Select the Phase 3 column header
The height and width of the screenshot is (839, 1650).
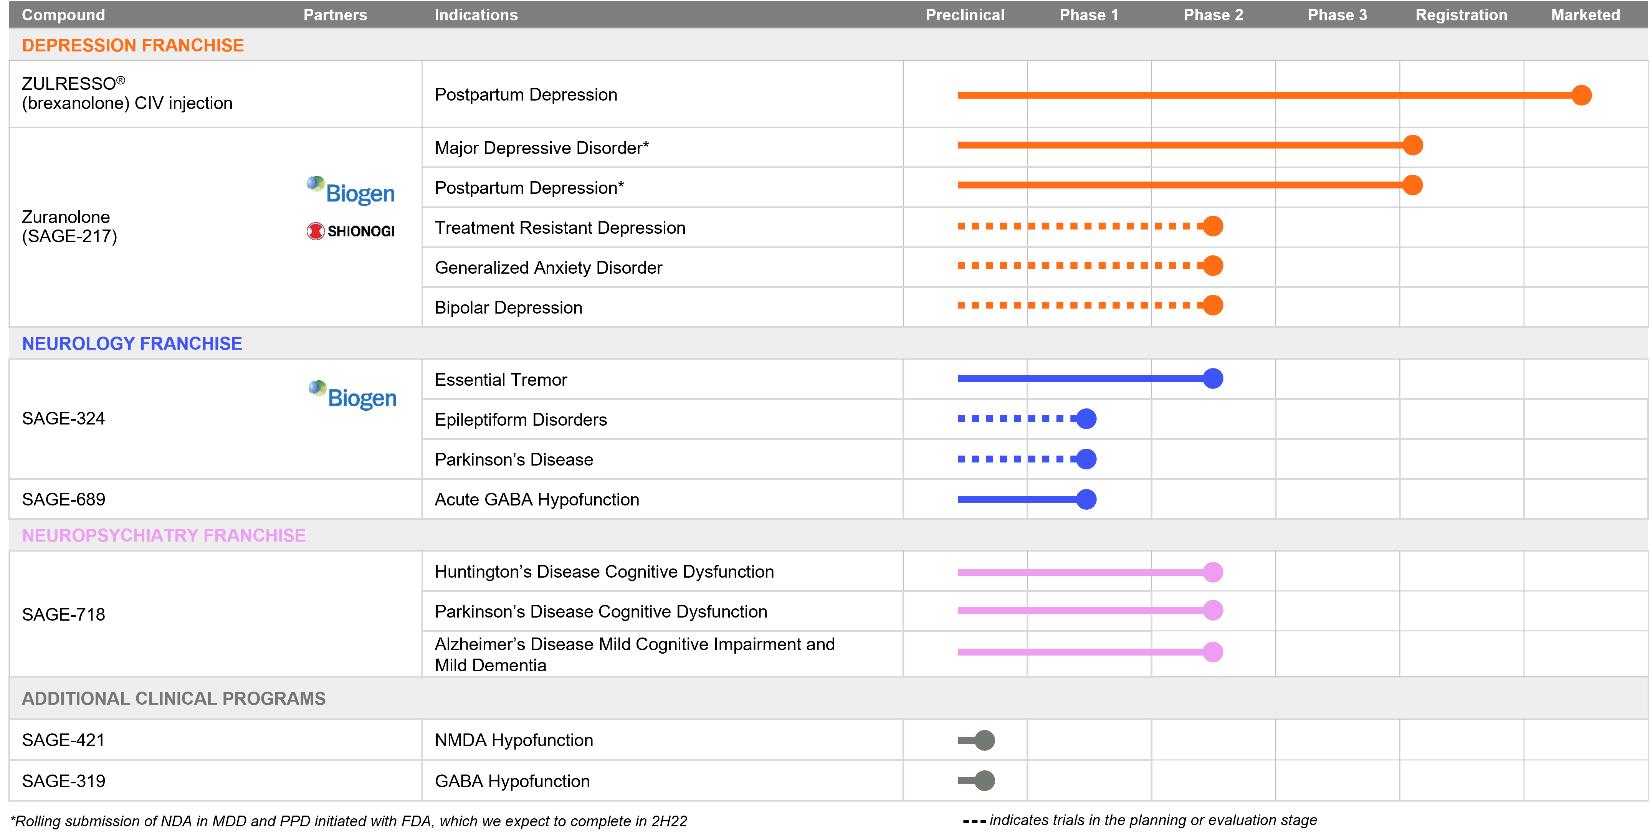tap(1337, 15)
